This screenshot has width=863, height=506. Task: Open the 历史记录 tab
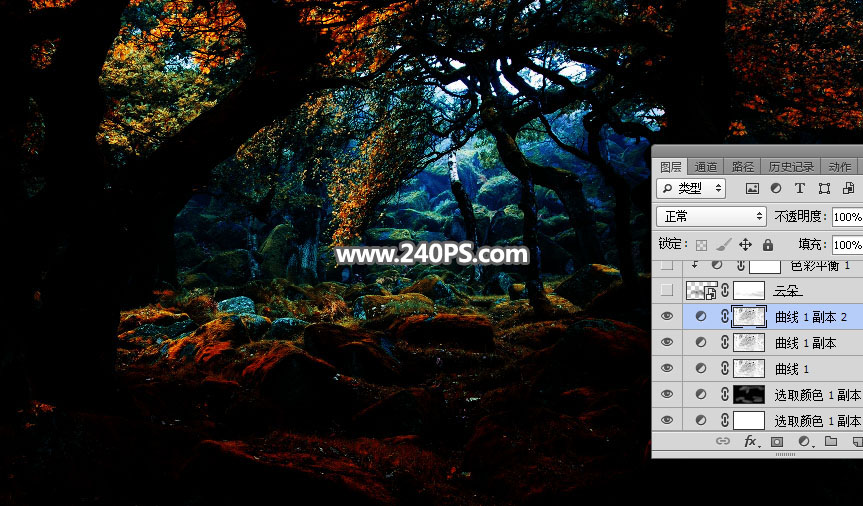[791, 167]
